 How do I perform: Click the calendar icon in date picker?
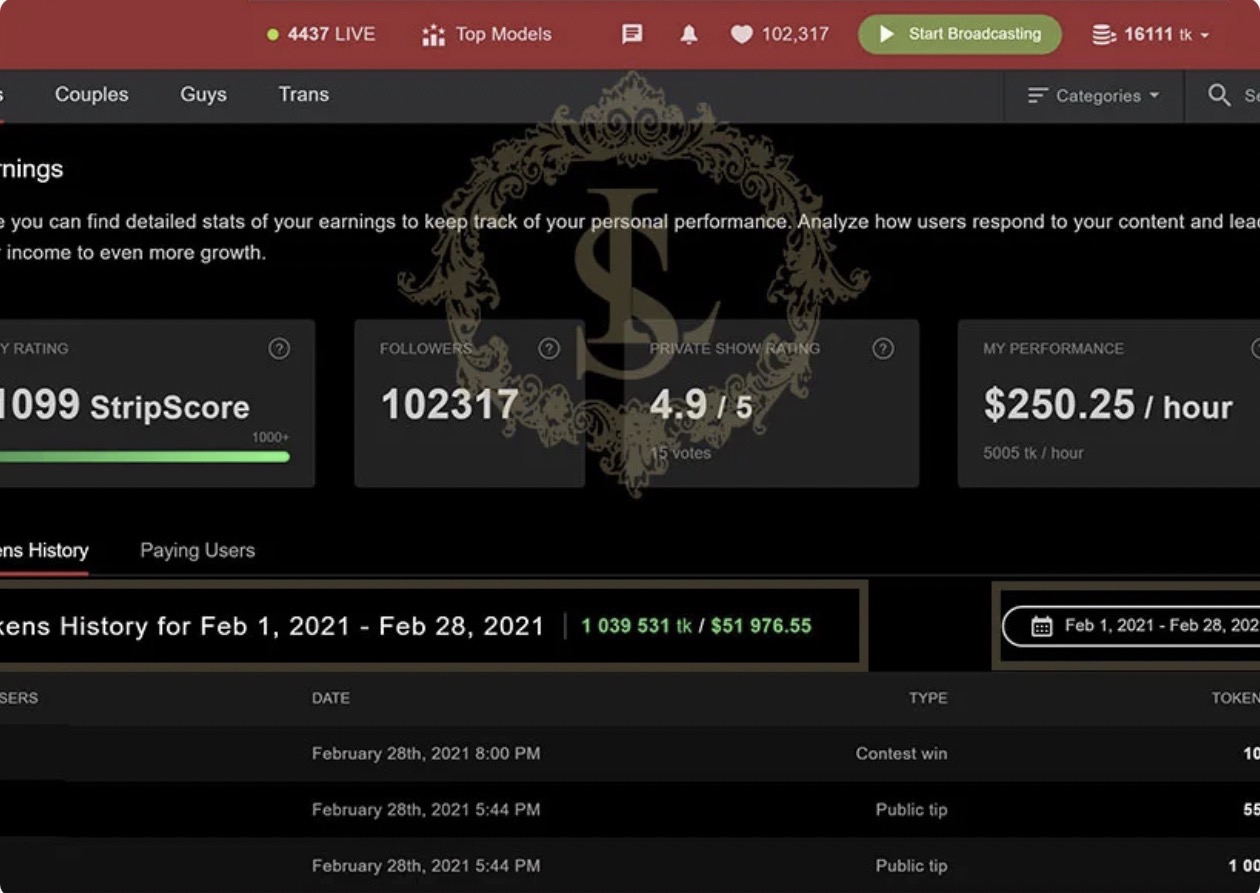point(1041,626)
